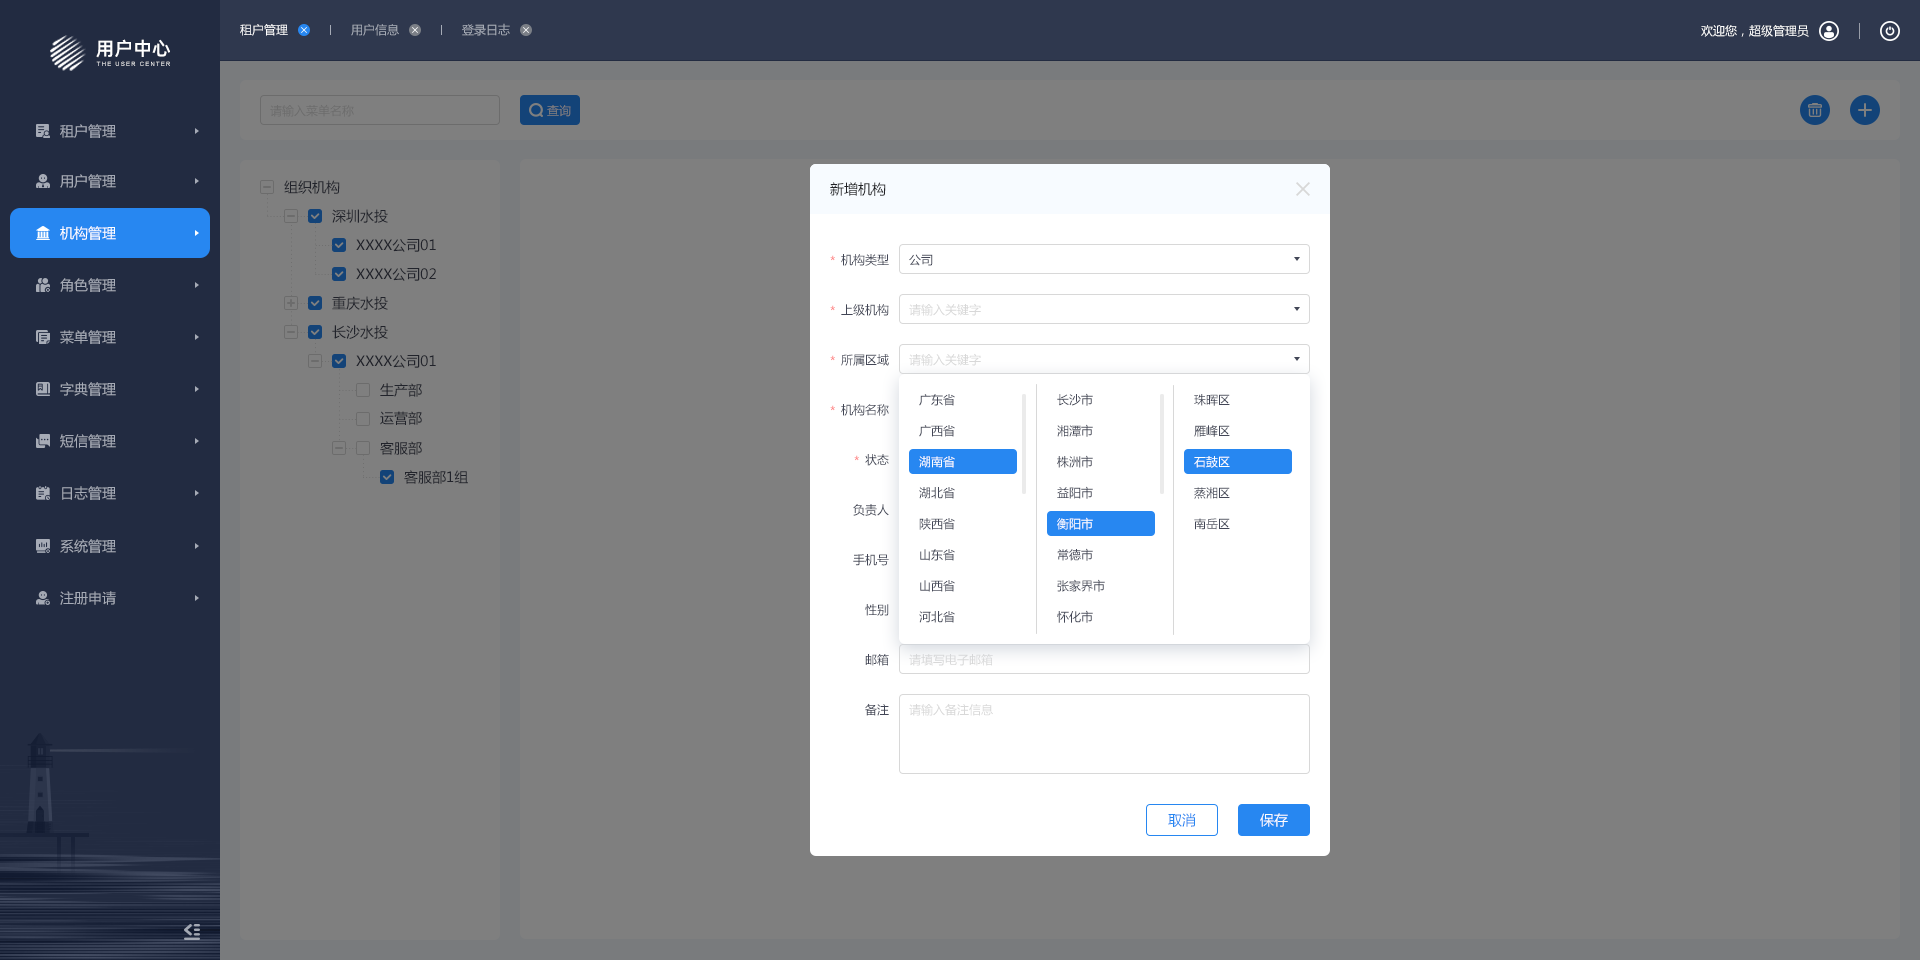Viewport: 1920px width, 960px height.
Task: Click the 取消 button
Action: 1181,820
